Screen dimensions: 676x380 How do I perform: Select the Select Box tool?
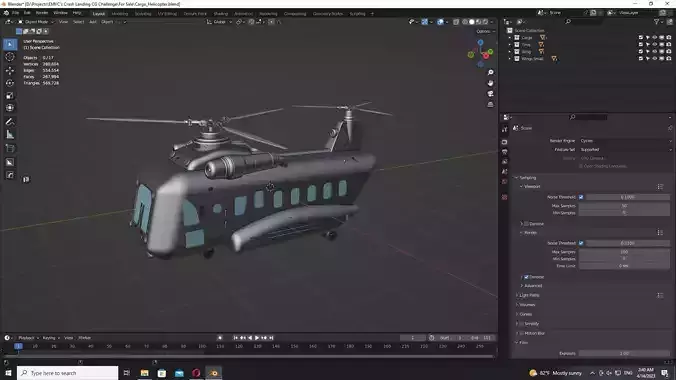point(10,44)
